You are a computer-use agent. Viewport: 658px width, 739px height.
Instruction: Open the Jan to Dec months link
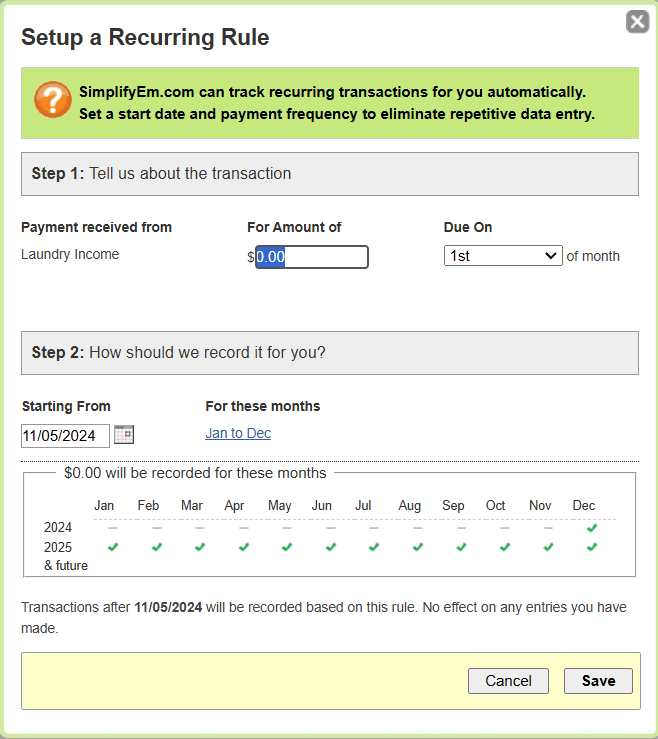coord(238,433)
